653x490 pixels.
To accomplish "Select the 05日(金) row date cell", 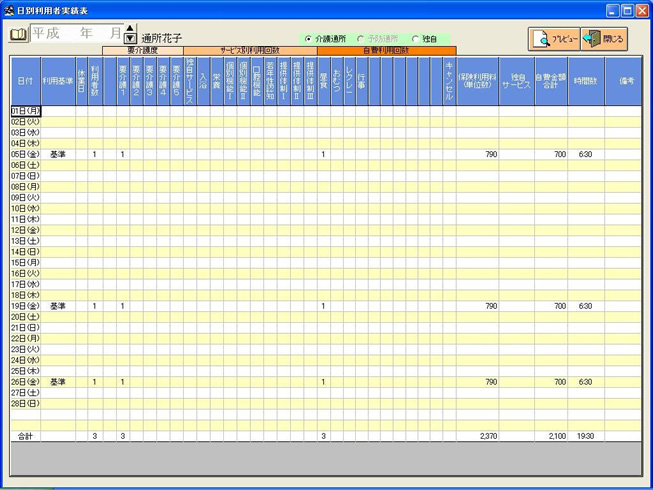I will pyautogui.click(x=25, y=154).
